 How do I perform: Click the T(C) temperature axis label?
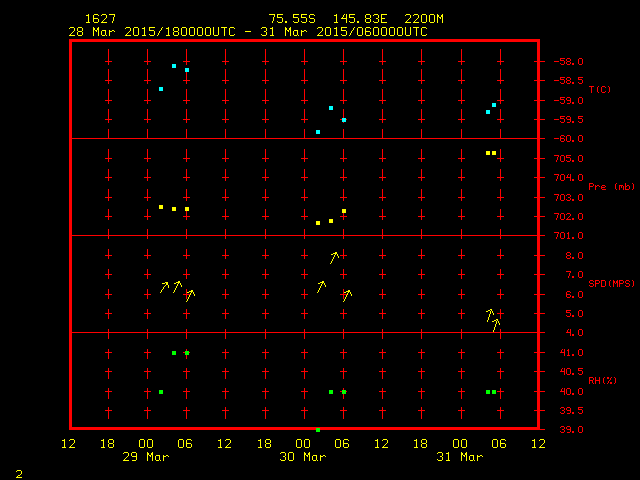coord(599,90)
